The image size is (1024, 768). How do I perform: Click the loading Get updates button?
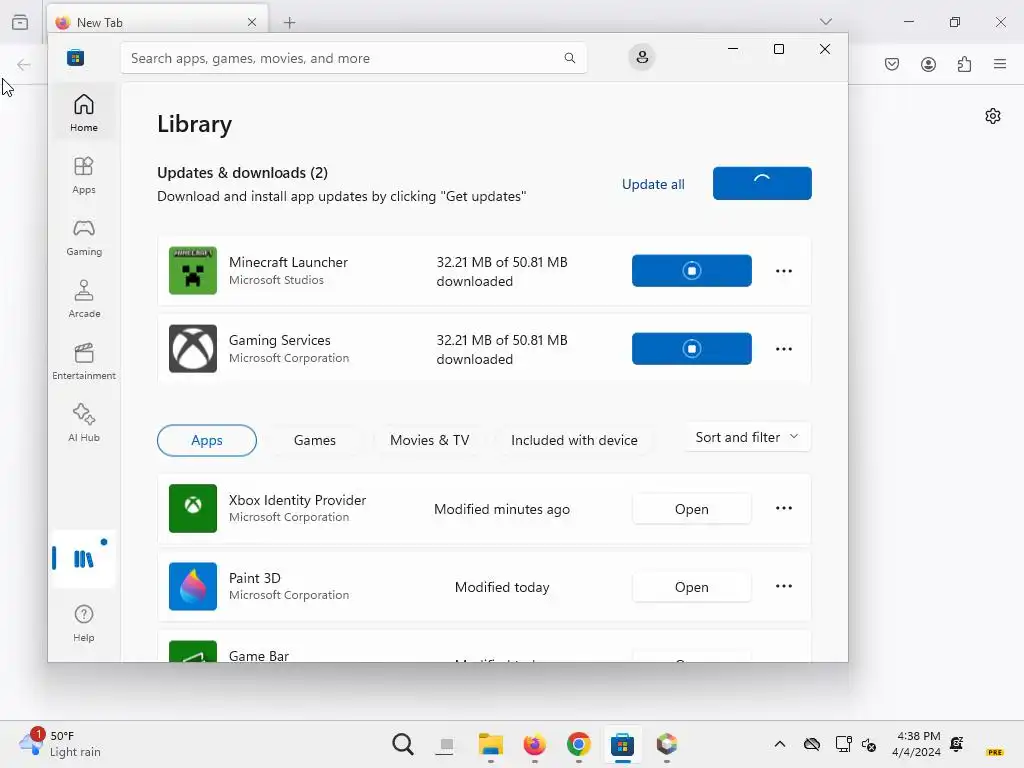click(x=762, y=184)
